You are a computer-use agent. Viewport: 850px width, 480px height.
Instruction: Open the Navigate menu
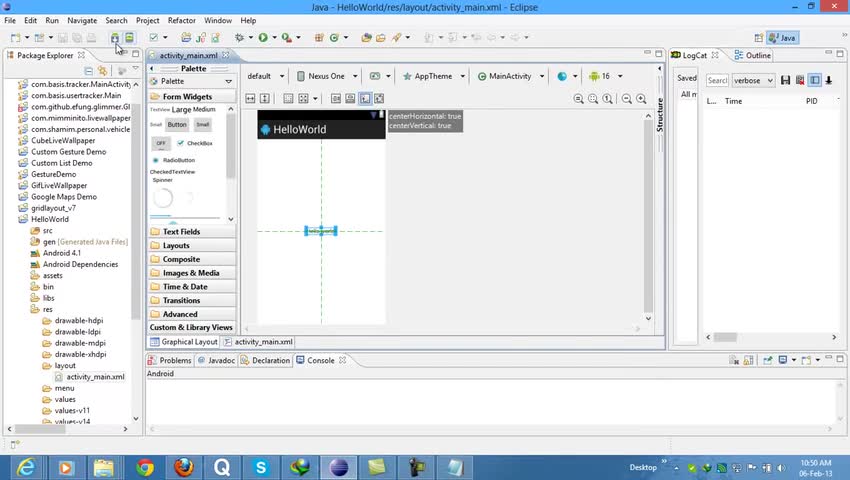(x=82, y=20)
